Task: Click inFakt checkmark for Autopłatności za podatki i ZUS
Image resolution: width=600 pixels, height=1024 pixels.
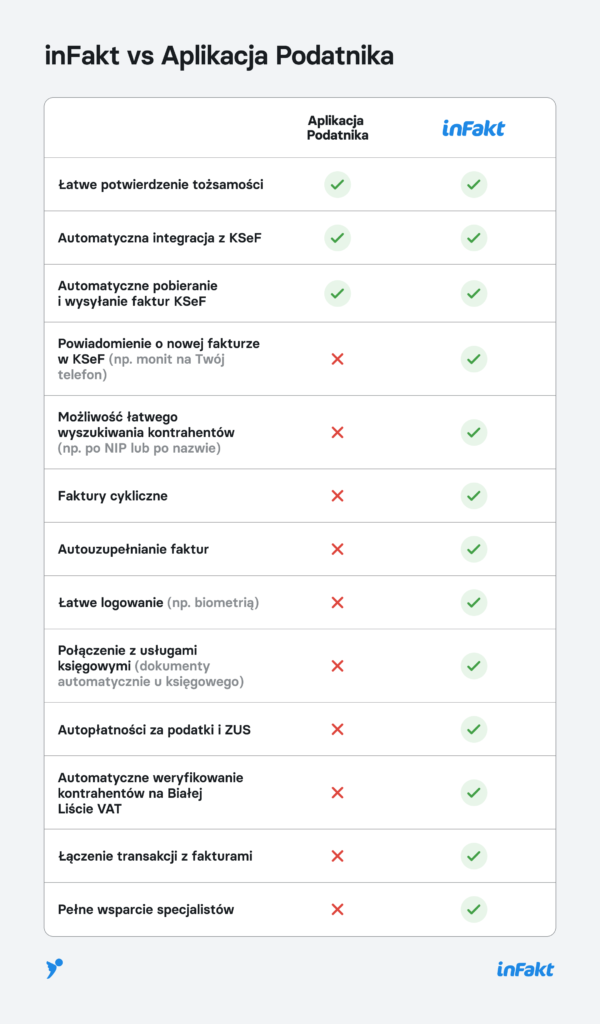Action: point(474,730)
